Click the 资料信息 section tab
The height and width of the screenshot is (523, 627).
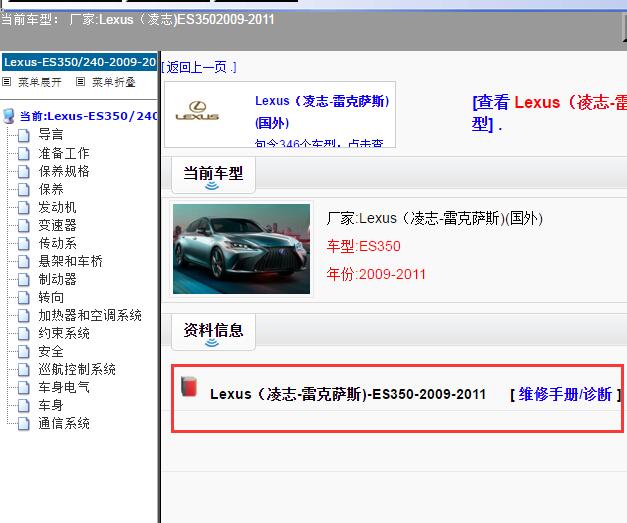pos(213,332)
